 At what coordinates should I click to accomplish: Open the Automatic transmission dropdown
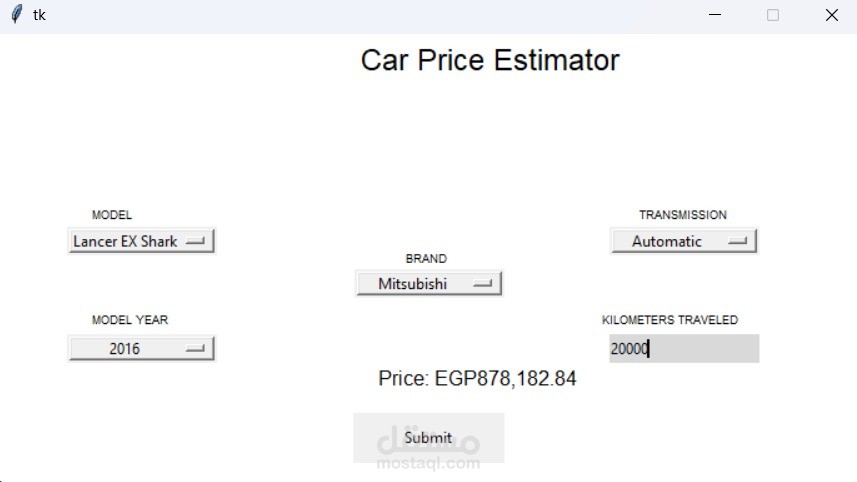tap(684, 241)
